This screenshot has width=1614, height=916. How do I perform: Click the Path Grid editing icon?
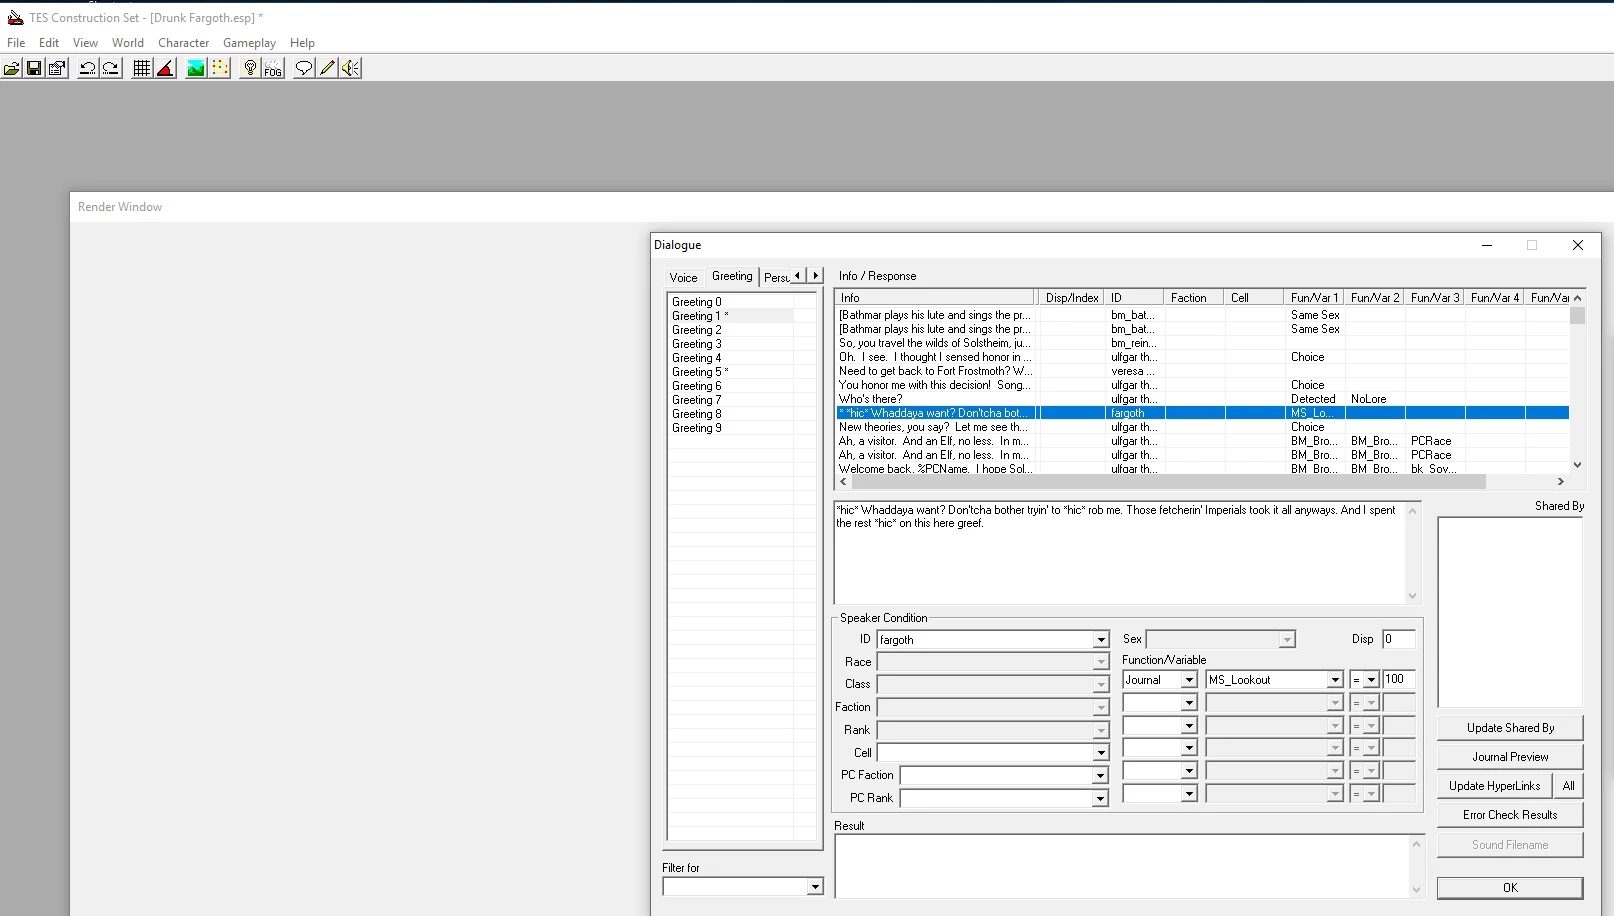pos(220,68)
